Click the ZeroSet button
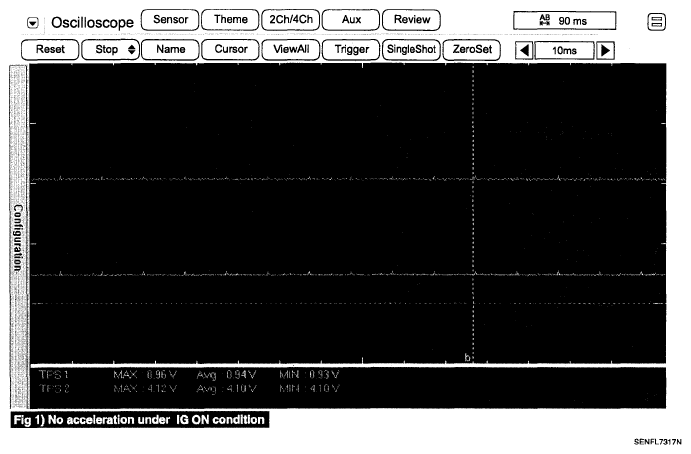The image size is (691, 454). point(472,49)
